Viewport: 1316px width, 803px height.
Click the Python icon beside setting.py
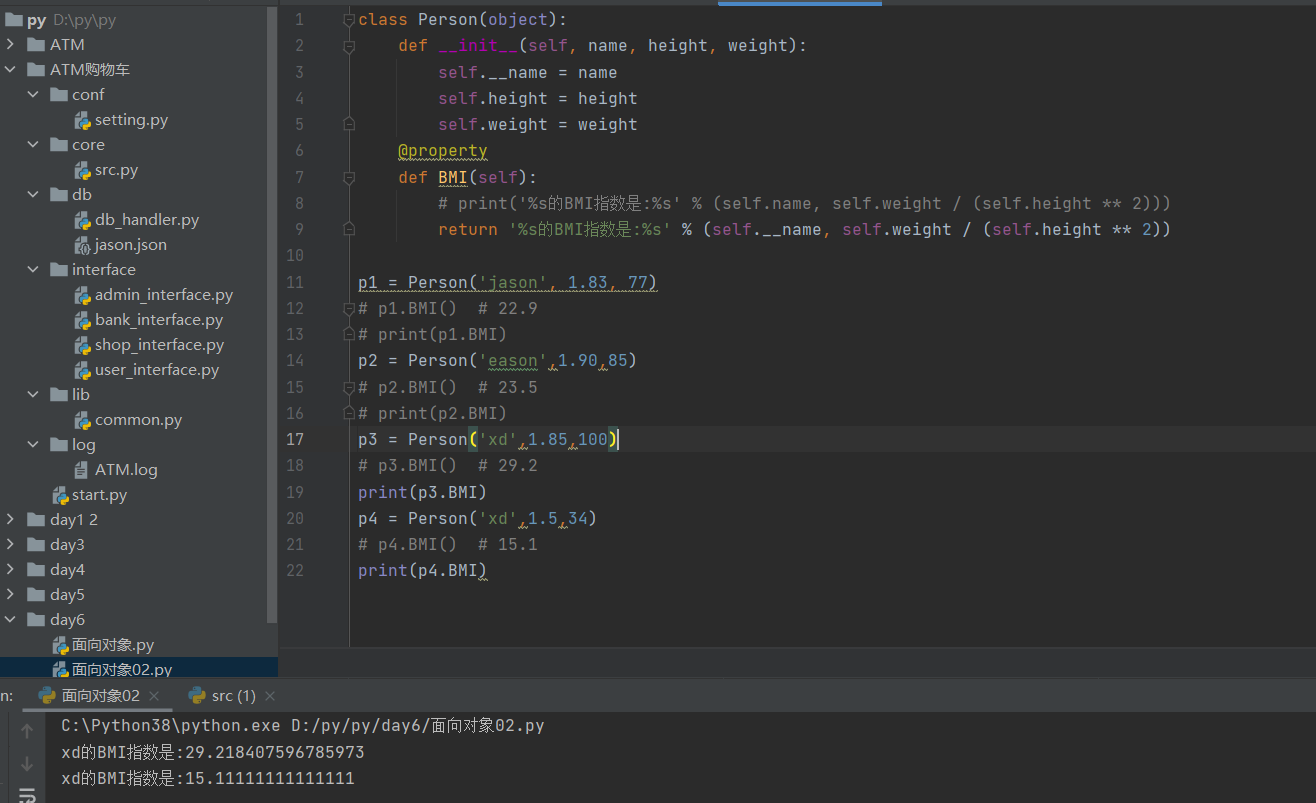point(83,120)
